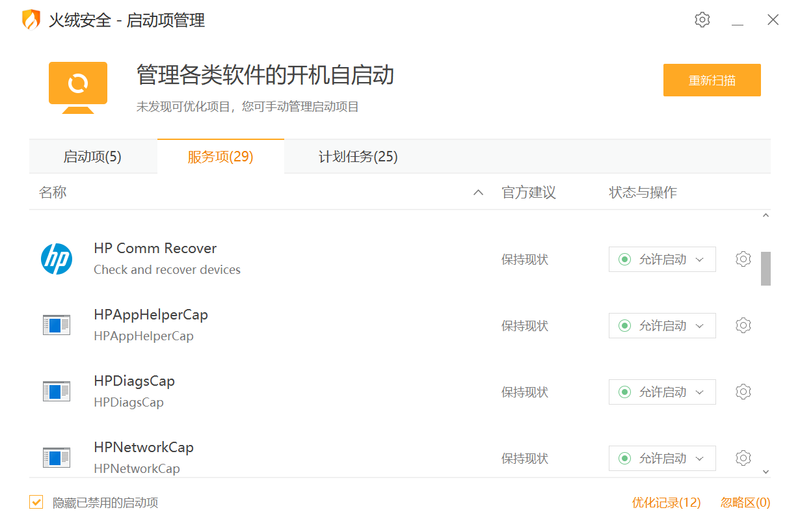Image resolution: width=800 pixels, height=527 pixels.
Task: Switch to the 计划任务(25) tab
Action: 358,156
